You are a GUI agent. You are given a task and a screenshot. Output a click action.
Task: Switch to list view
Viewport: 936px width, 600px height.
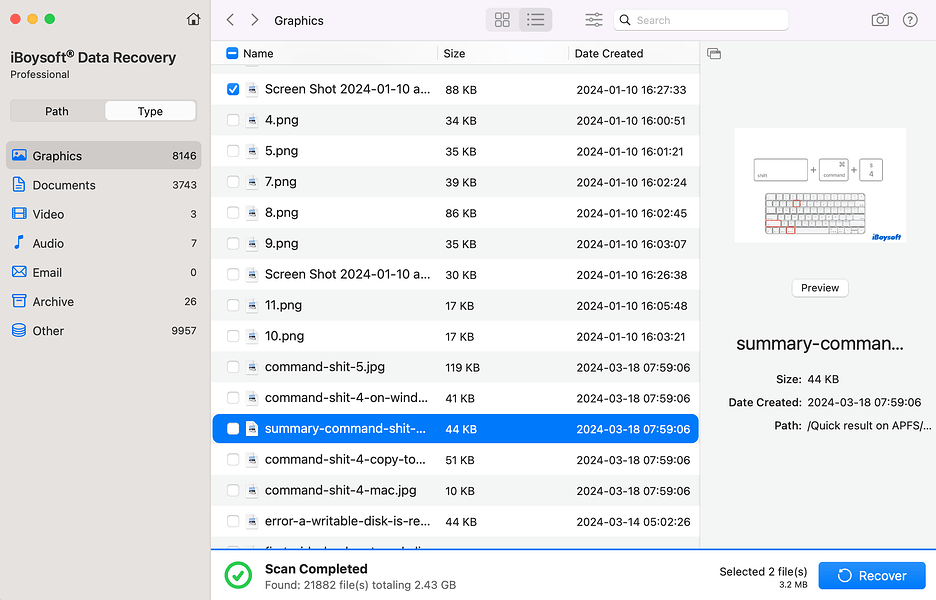pyautogui.click(x=535, y=20)
